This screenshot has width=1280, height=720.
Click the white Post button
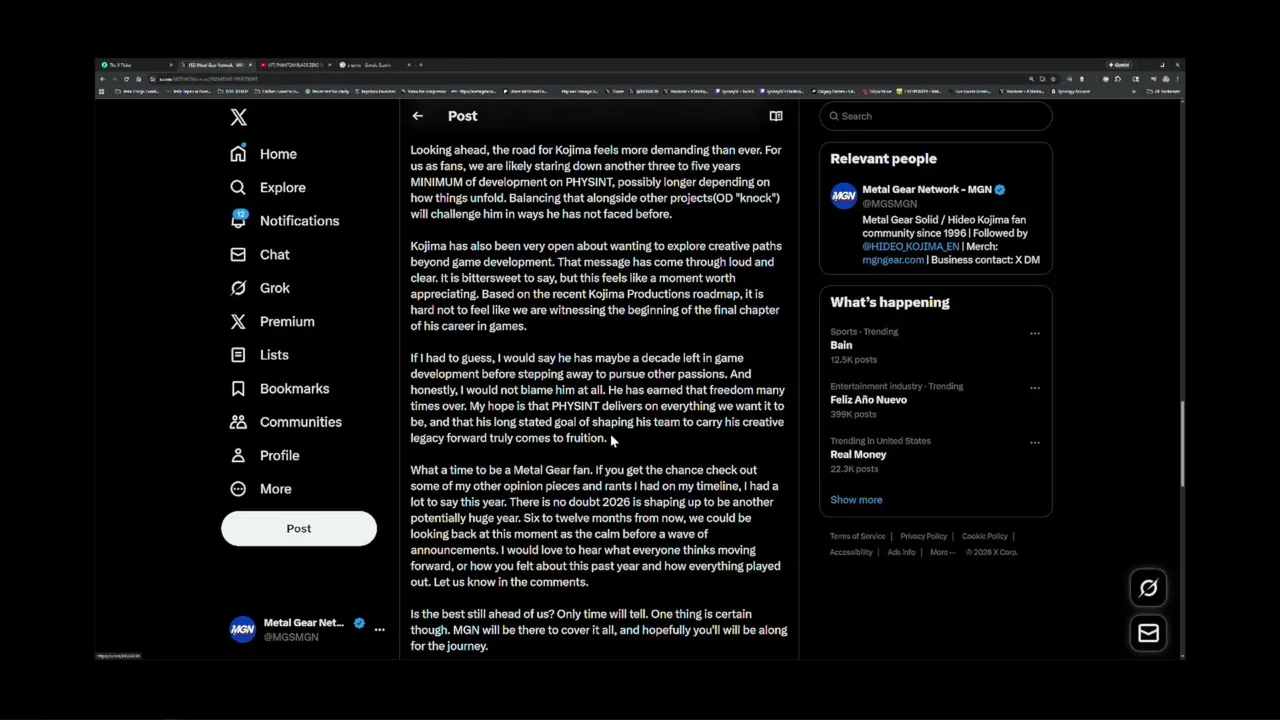pos(299,529)
